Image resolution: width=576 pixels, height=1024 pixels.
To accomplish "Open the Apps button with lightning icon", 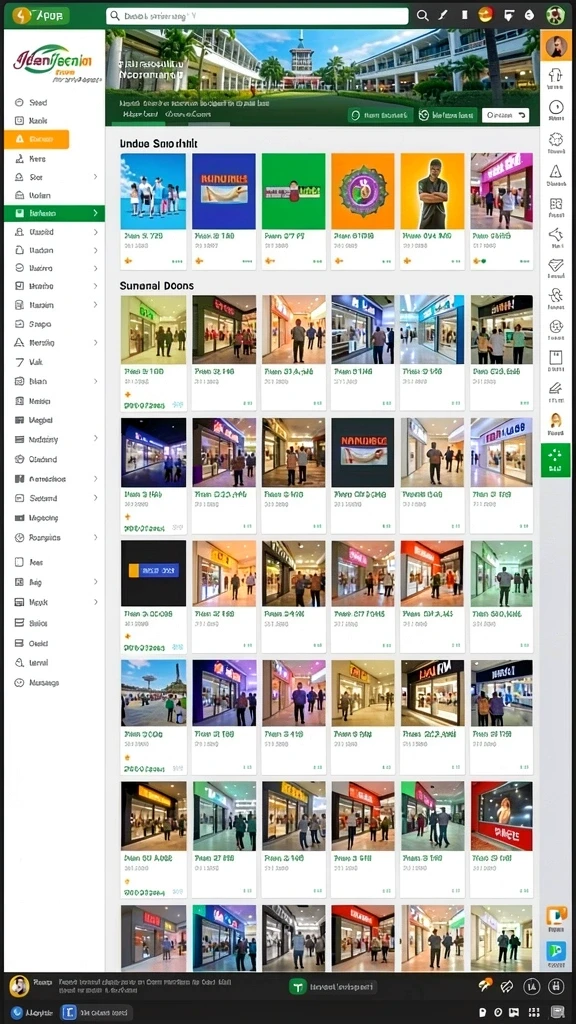I will coord(40,16).
